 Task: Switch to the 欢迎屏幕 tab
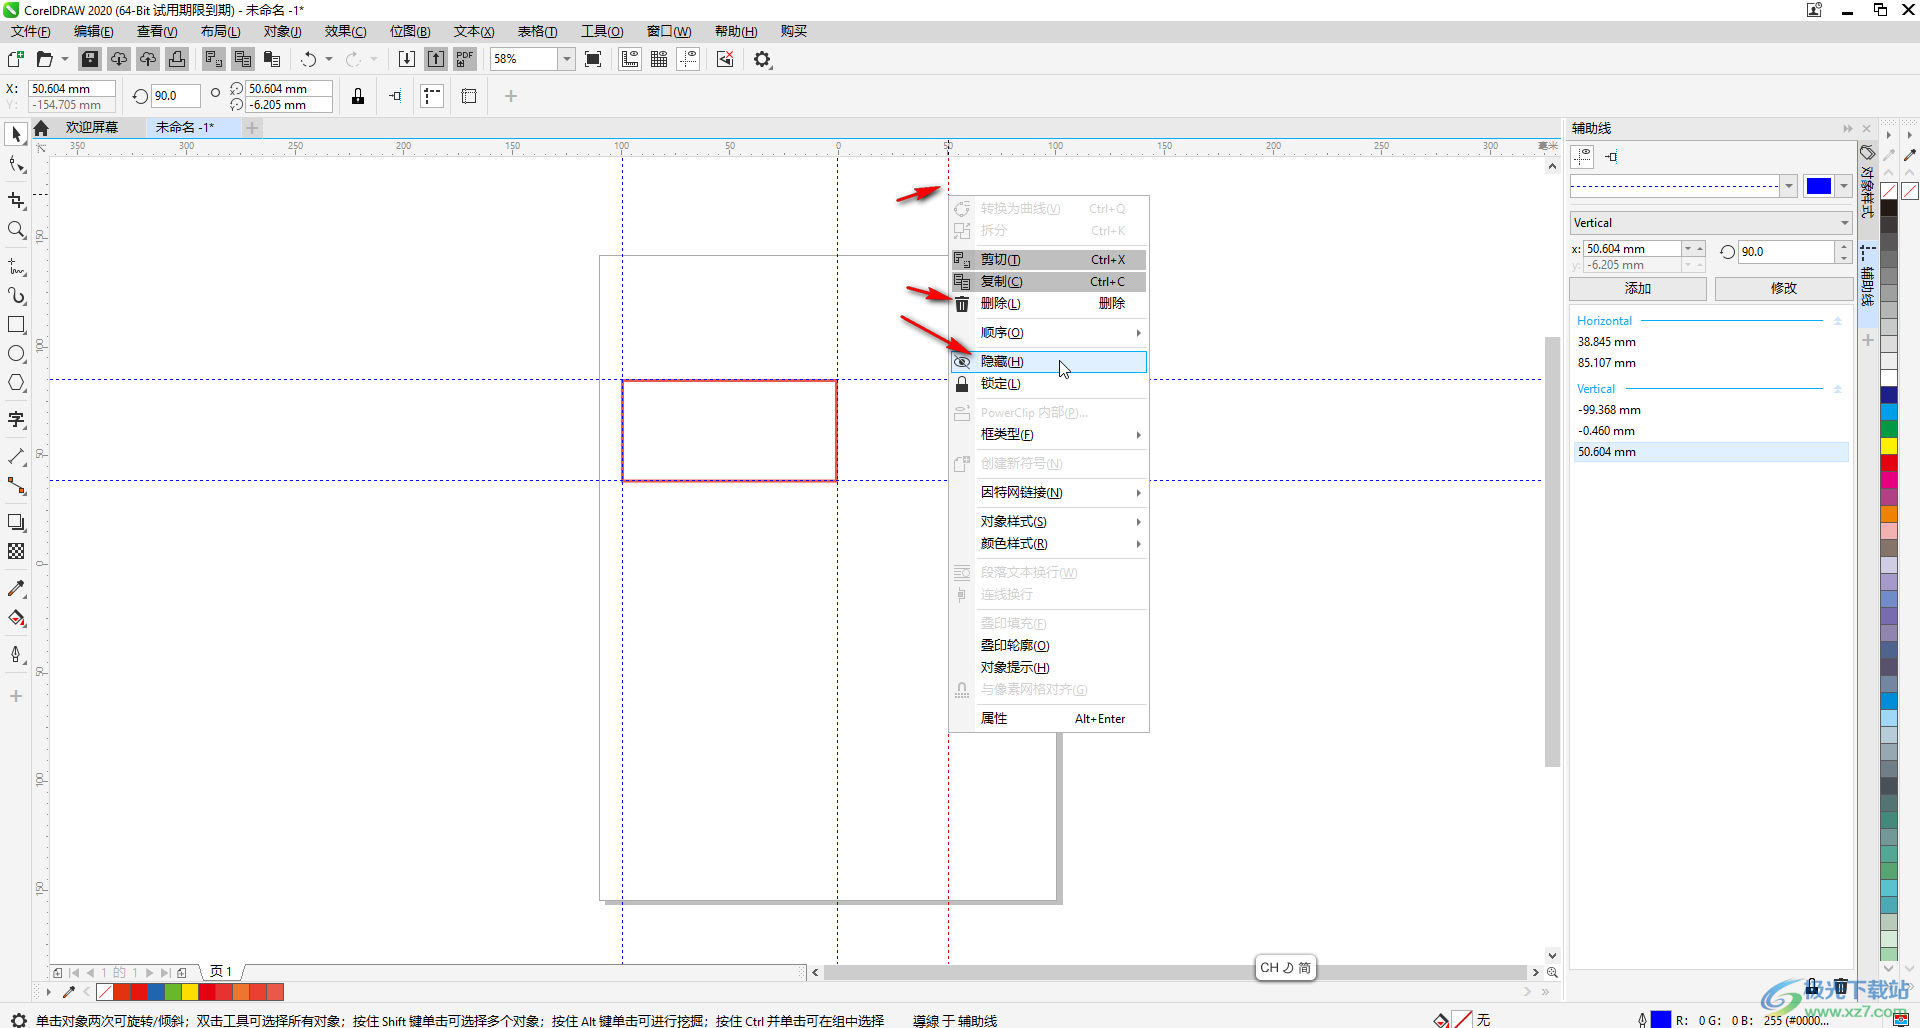tap(91, 127)
